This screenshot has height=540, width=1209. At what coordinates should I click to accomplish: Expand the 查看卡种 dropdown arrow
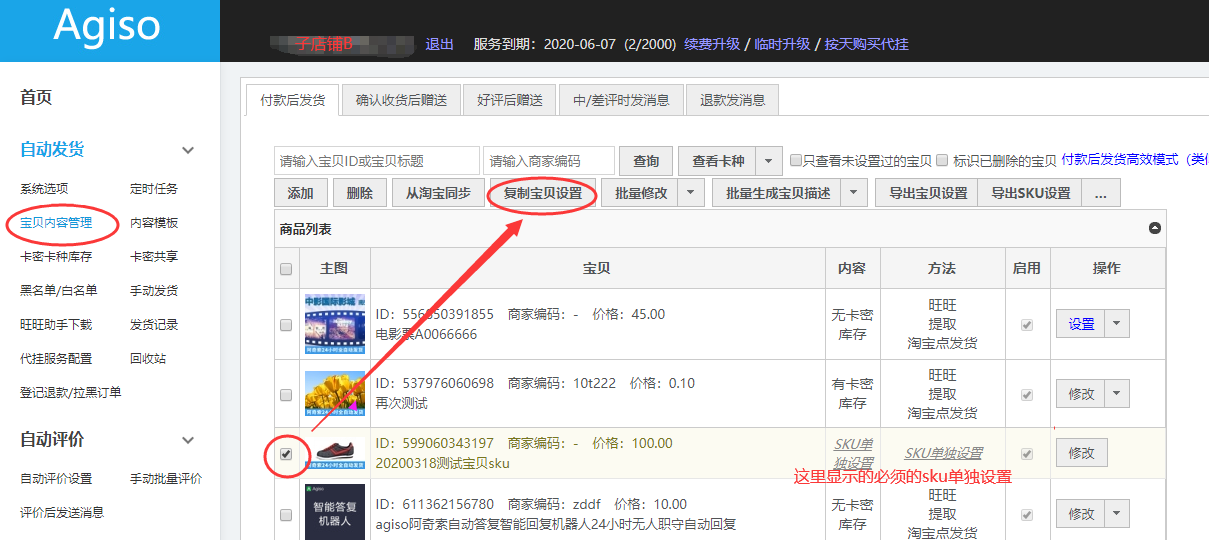[768, 161]
